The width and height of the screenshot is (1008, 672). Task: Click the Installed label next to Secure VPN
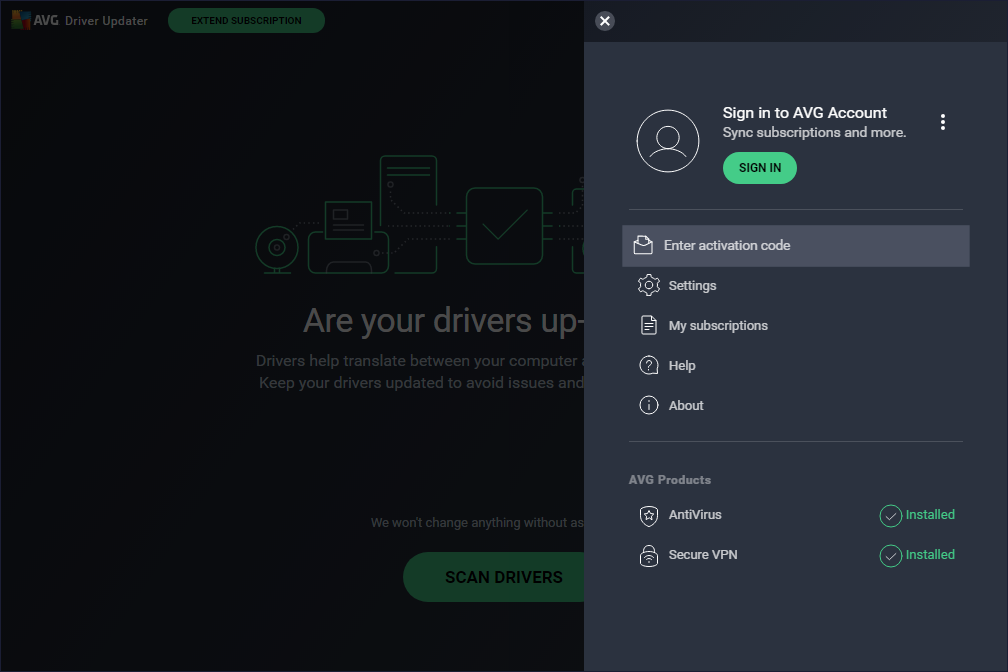(x=930, y=554)
